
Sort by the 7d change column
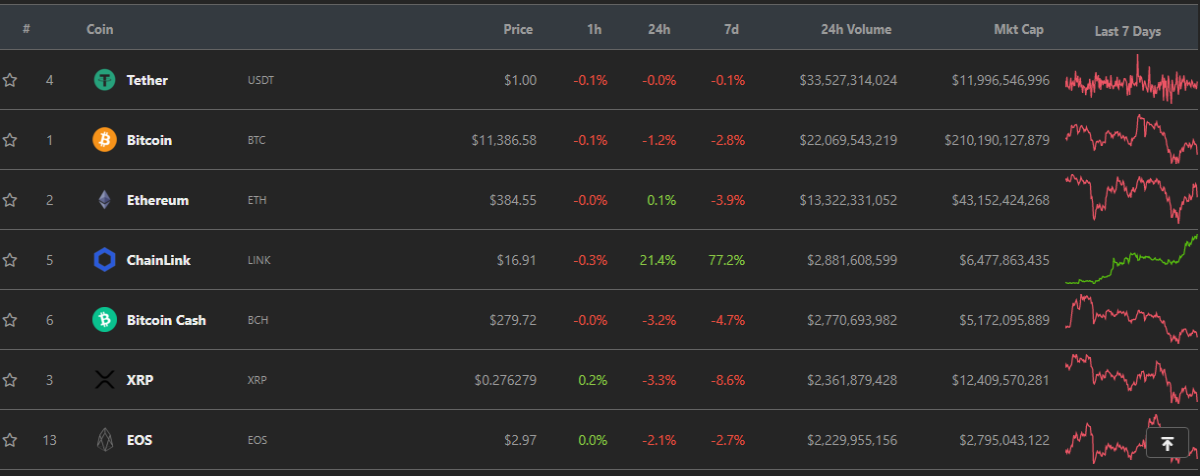point(731,30)
